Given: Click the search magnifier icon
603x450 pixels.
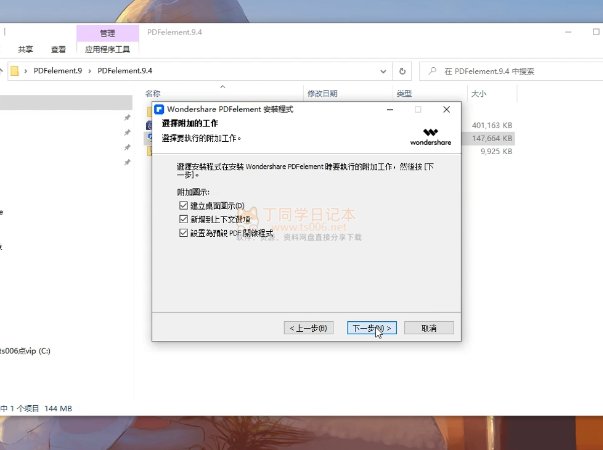Looking at the screenshot, I should (x=432, y=71).
